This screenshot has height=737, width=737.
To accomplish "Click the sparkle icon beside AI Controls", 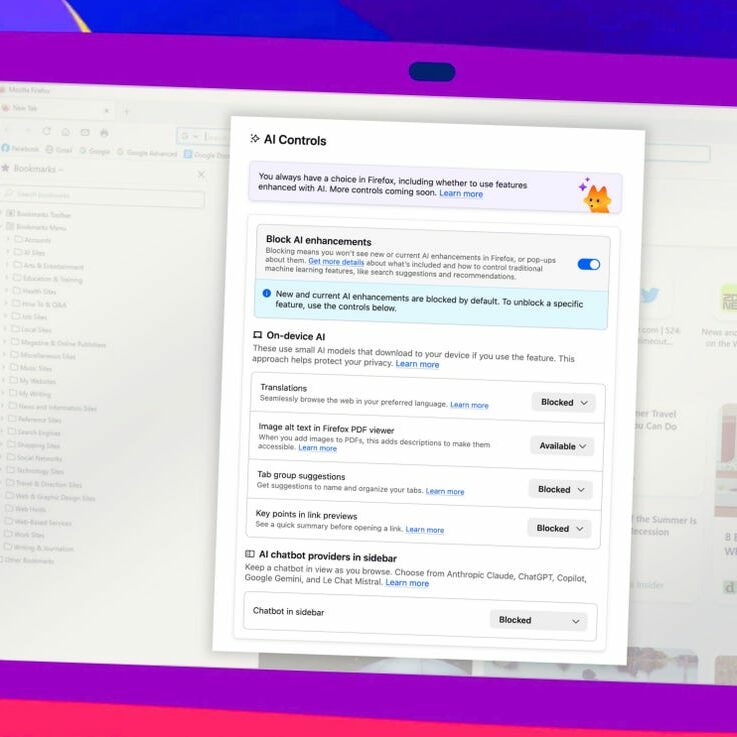I will [x=255, y=138].
